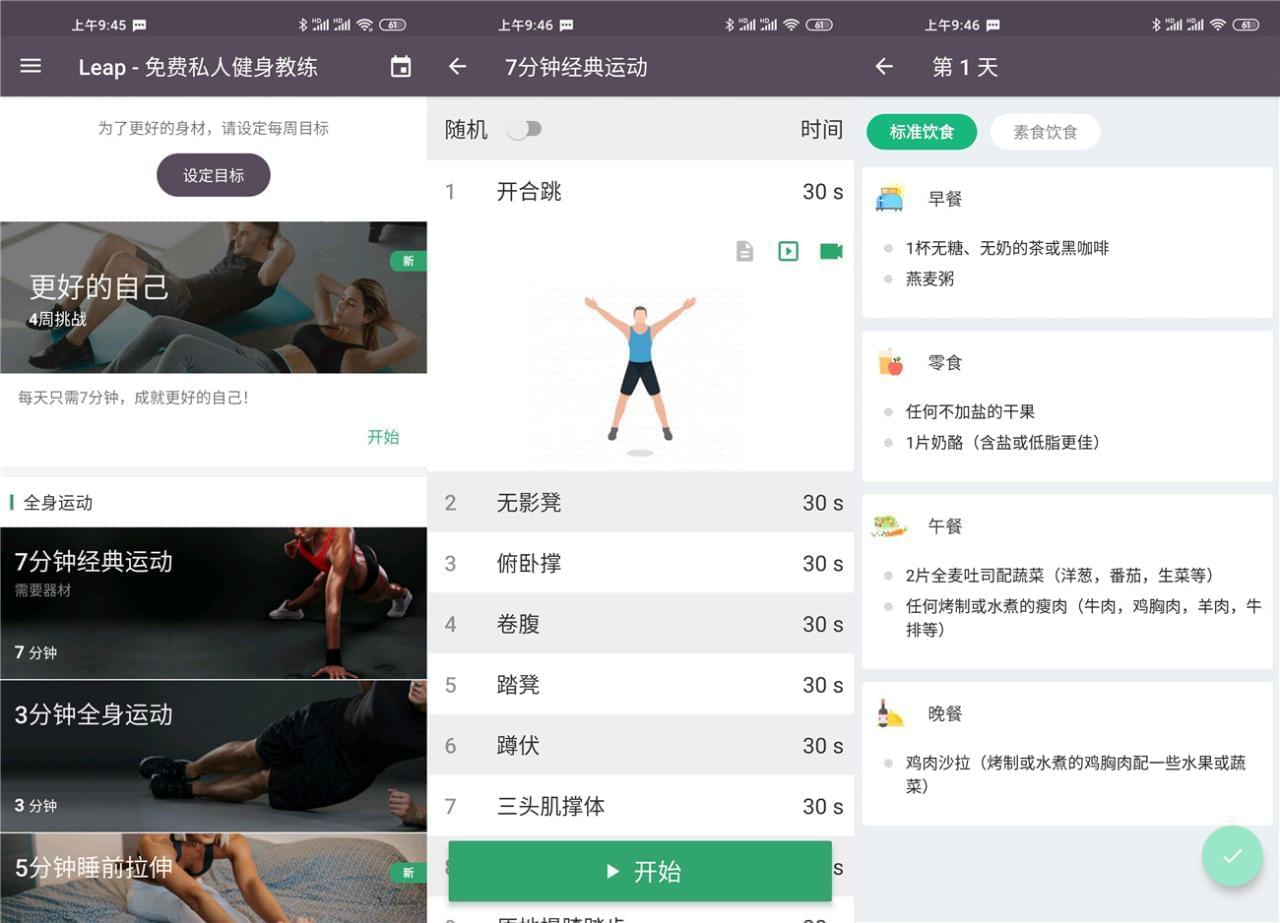Go back from 第 1 天 screen
This screenshot has height=923, width=1280.
pyautogui.click(x=884, y=67)
